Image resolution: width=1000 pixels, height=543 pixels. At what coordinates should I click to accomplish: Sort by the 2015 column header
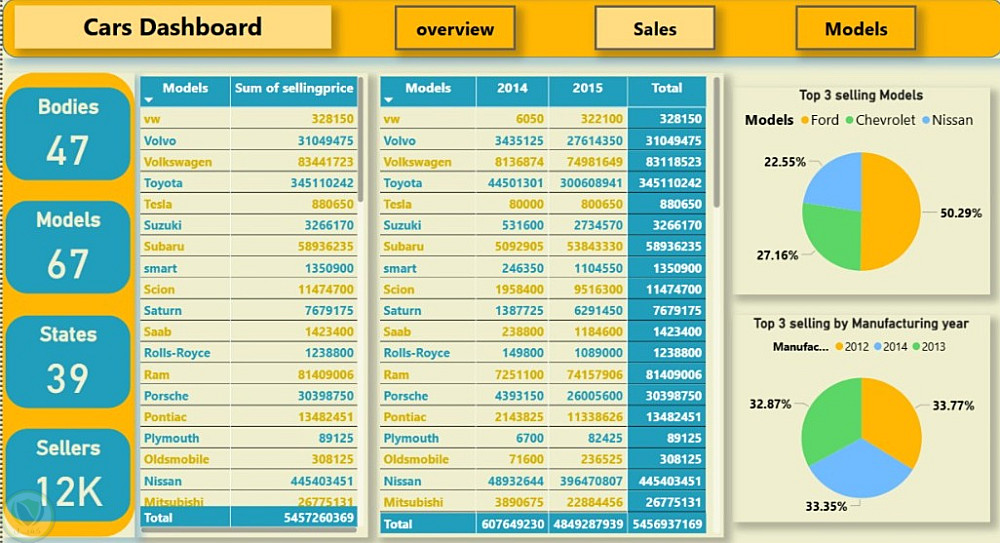coord(587,88)
